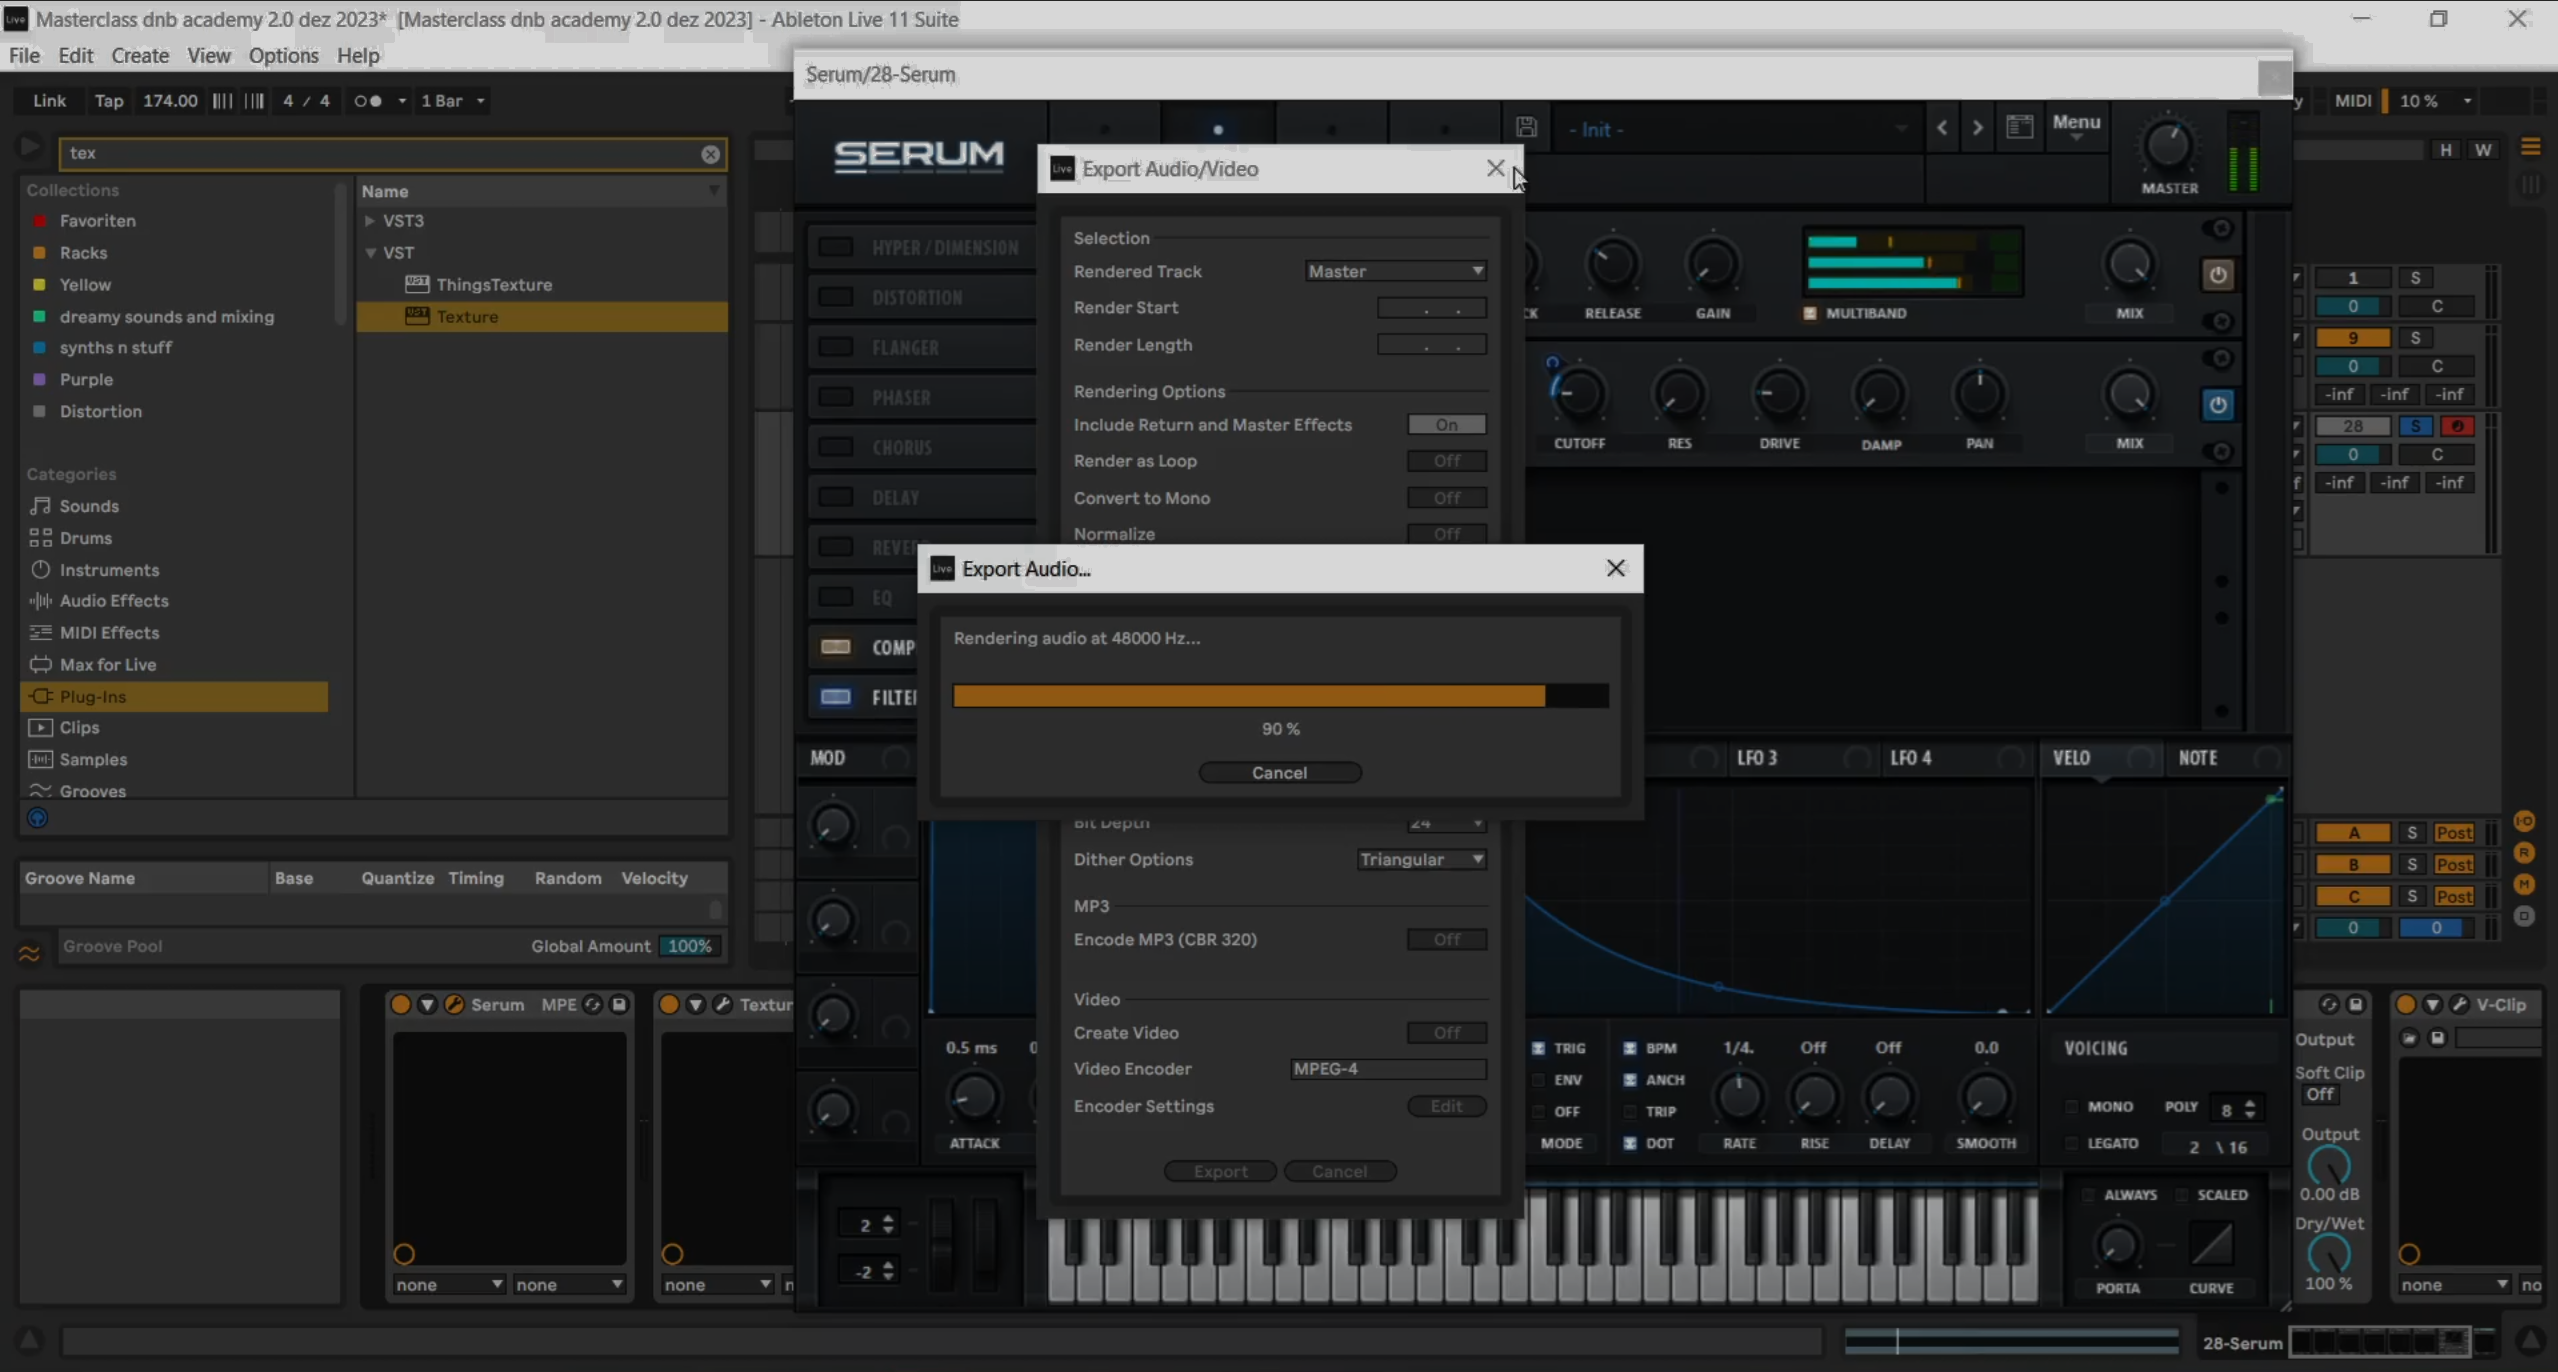Toggle the Normalize option
Image resolution: width=2558 pixels, height=1372 pixels.
click(x=1446, y=534)
